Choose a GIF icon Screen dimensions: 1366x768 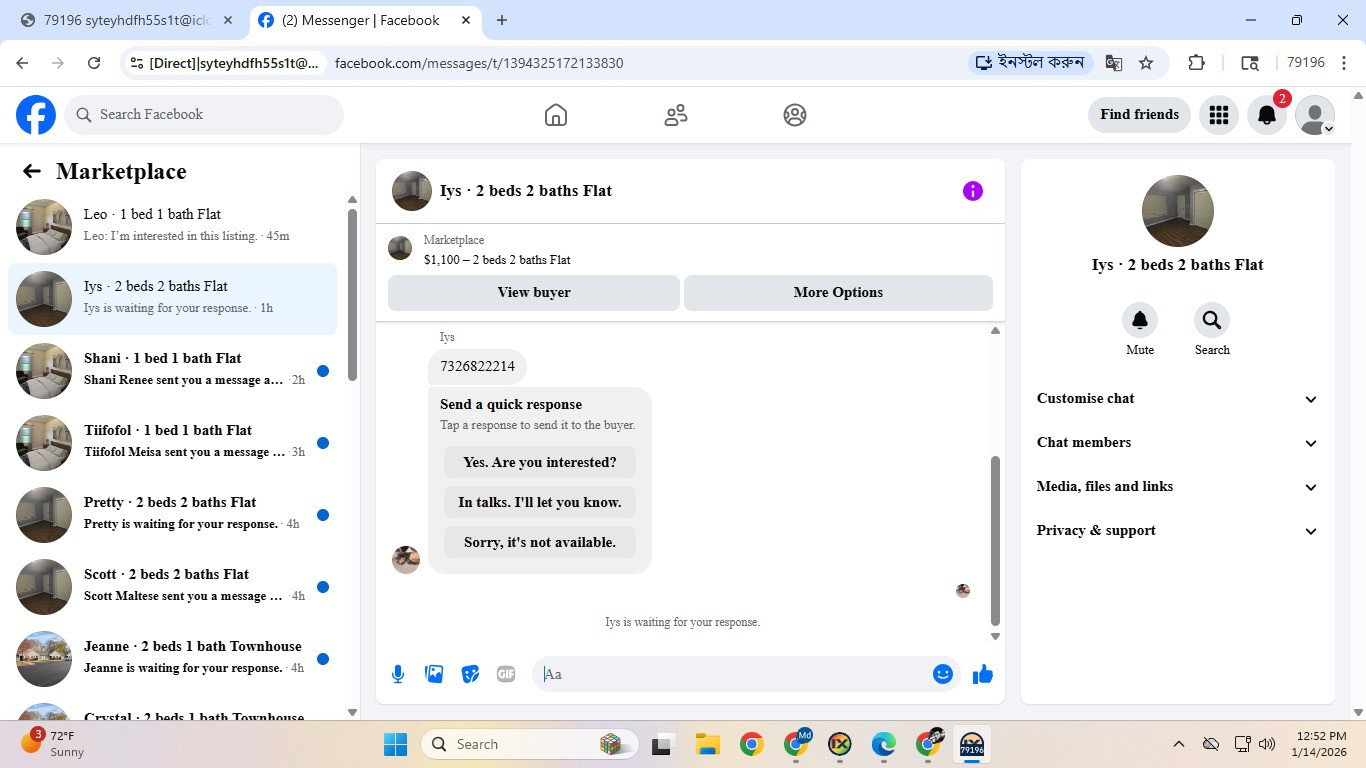pos(506,674)
